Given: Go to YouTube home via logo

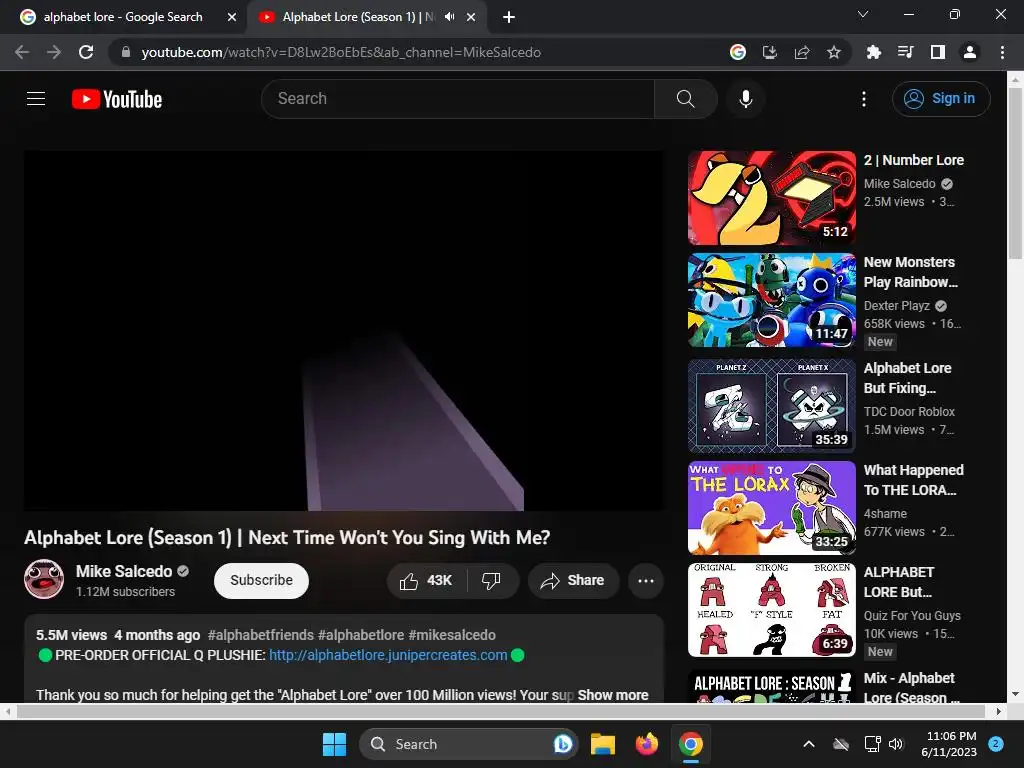Looking at the screenshot, I should click(117, 99).
